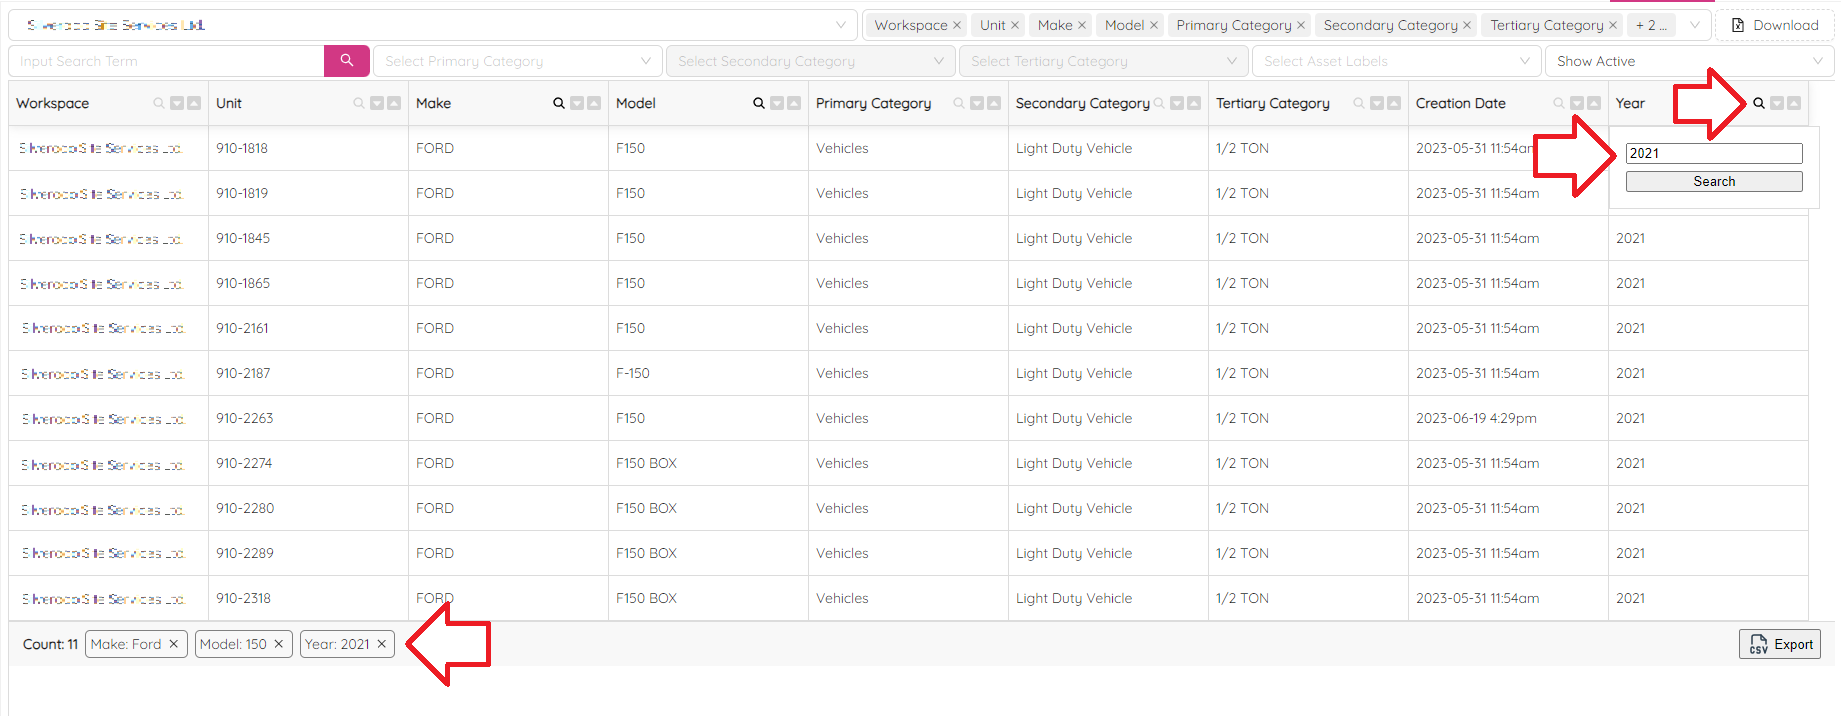Image resolution: width=1841 pixels, height=716 pixels.
Task: Open Select Tertiary Category dropdown
Action: (1104, 61)
